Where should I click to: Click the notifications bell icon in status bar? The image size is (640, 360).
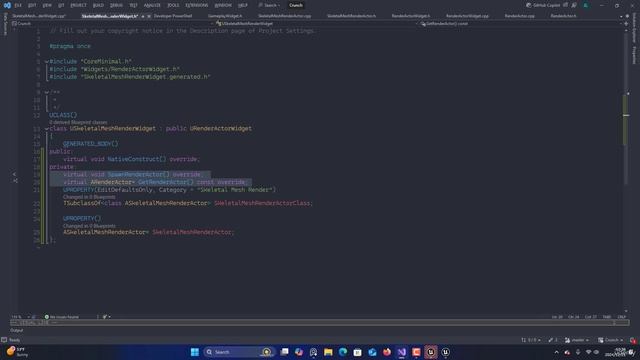[x=632, y=340]
